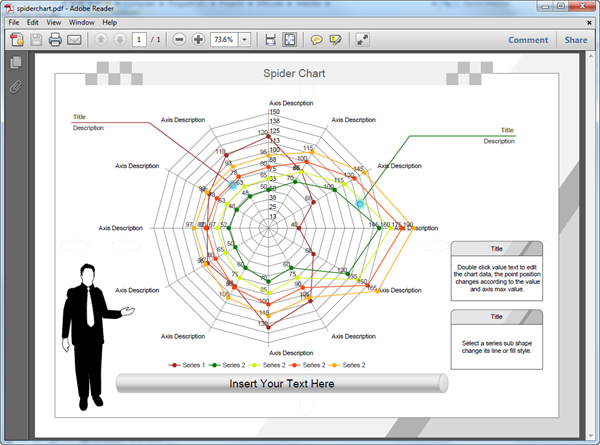Screen dimensions: 600x445
Task: Zoom out with minus button
Action: click(x=179, y=39)
